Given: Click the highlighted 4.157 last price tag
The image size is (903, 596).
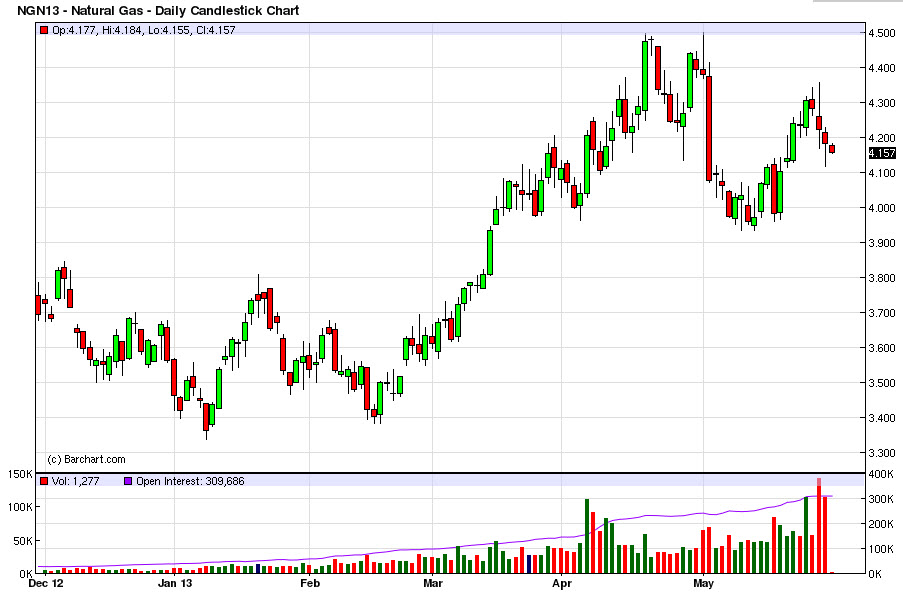Looking at the screenshot, I should [x=882, y=153].
